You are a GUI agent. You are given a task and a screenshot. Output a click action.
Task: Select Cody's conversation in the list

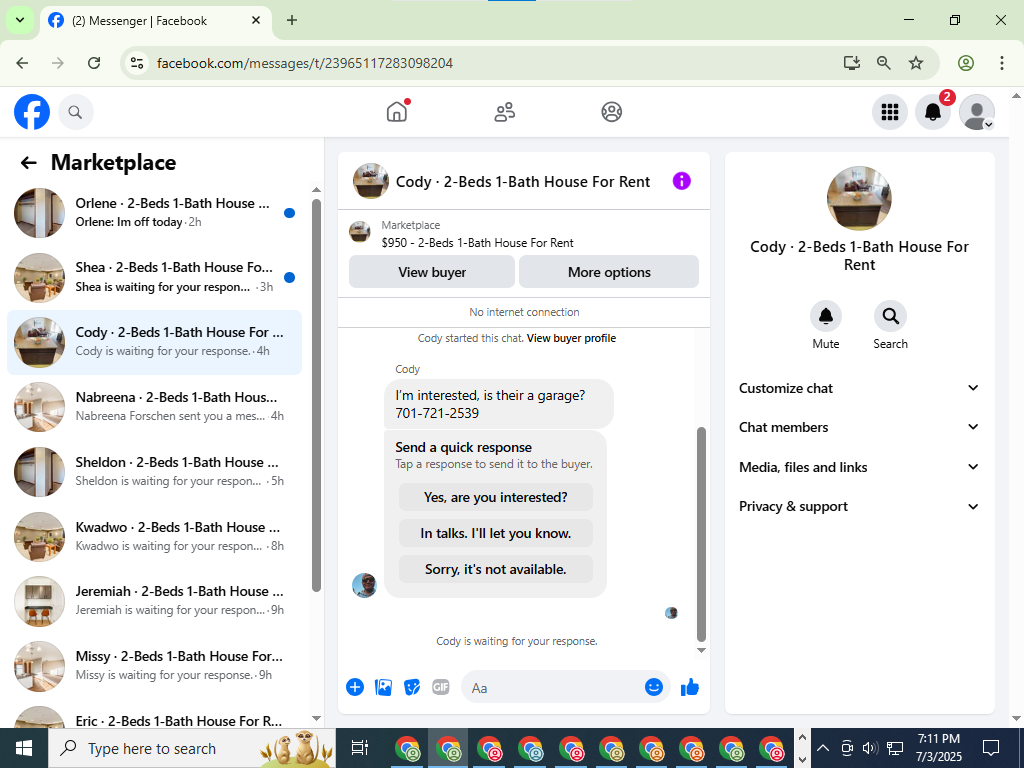(x=154, y=342)
